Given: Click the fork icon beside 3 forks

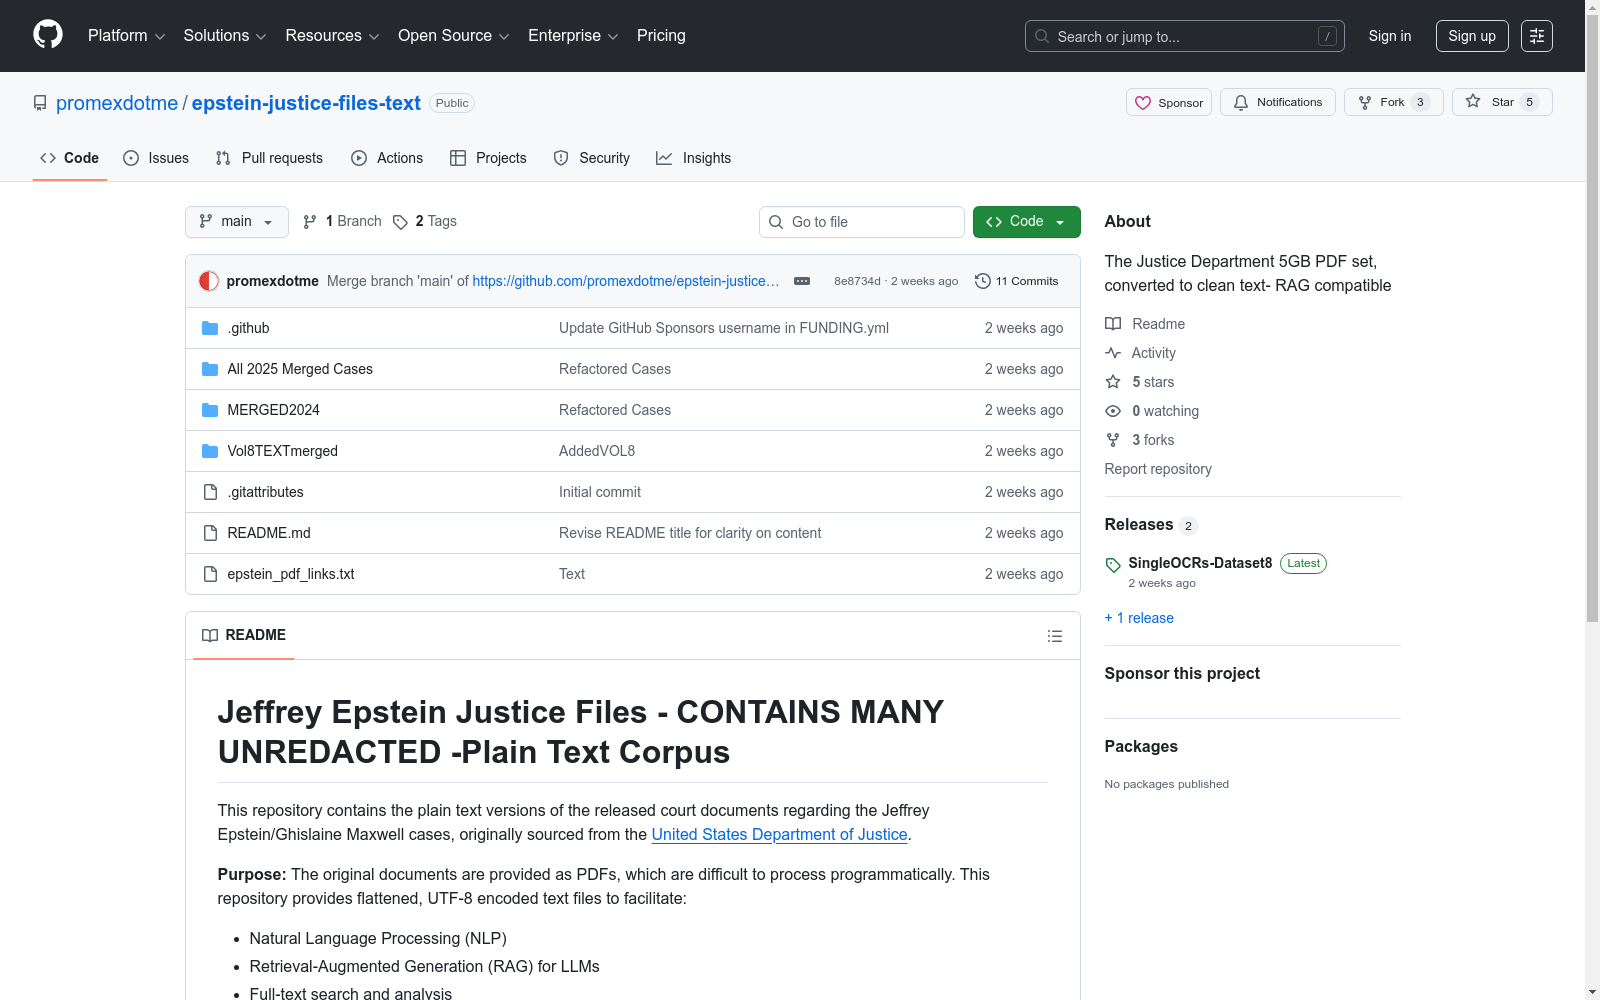Looking at the screenshot, I should pyautogui.click(x=1113, y=440).
